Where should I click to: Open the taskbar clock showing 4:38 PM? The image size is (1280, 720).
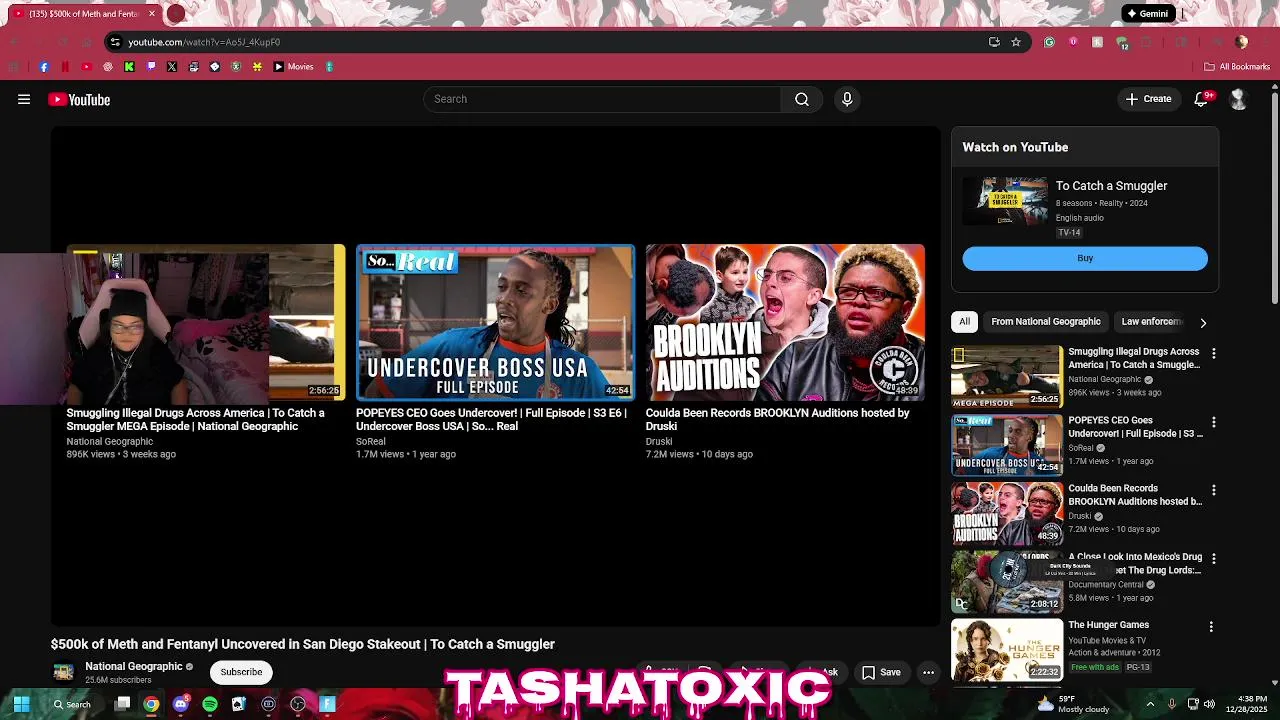[x=1246, y=704]
